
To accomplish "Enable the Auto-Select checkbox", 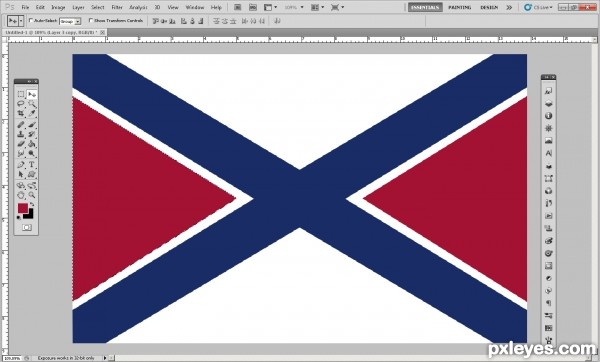I will pos(31,20).
